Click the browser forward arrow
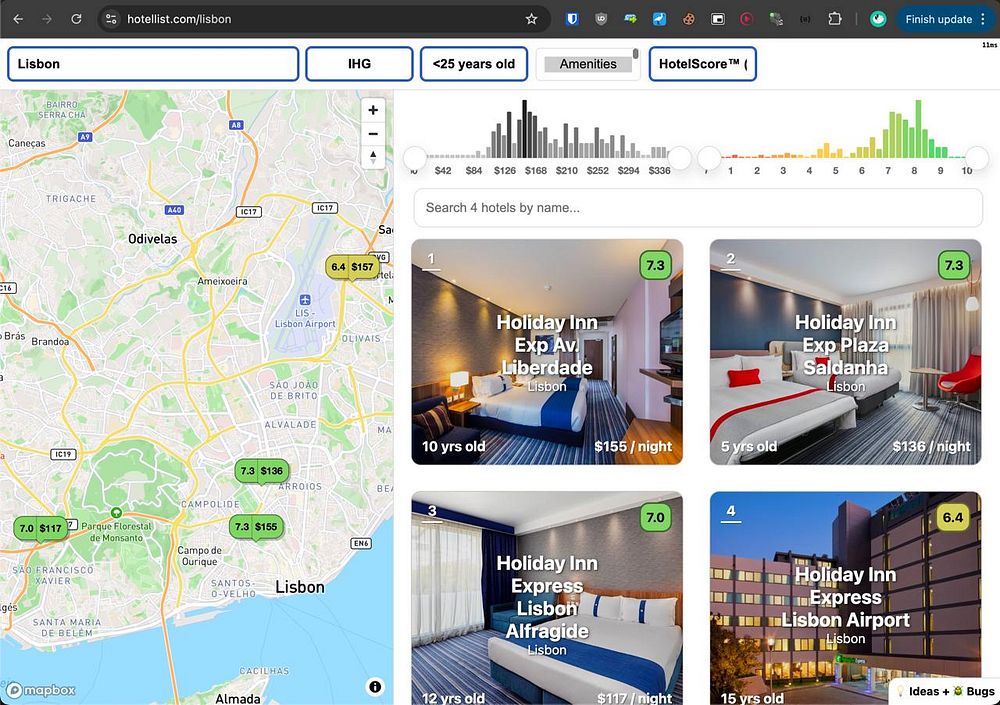Screen dimensions: 1000x705 47,19
